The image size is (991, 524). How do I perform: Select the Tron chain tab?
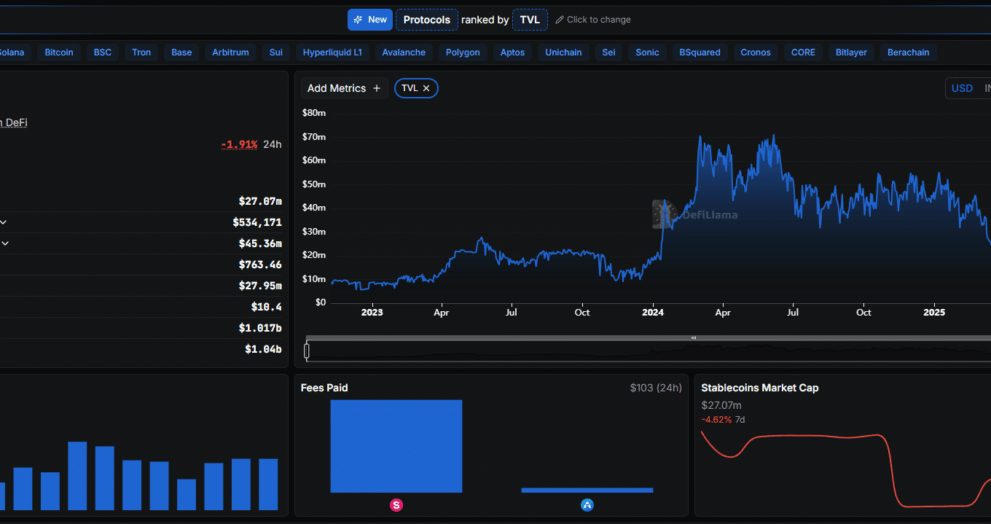click(141, 52)
